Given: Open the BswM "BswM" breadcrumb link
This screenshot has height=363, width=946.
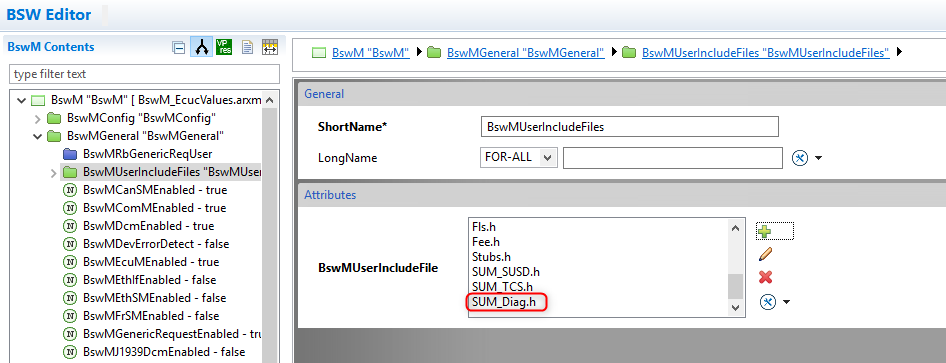Looking at the screenshot, I should [x=371, y=53].
